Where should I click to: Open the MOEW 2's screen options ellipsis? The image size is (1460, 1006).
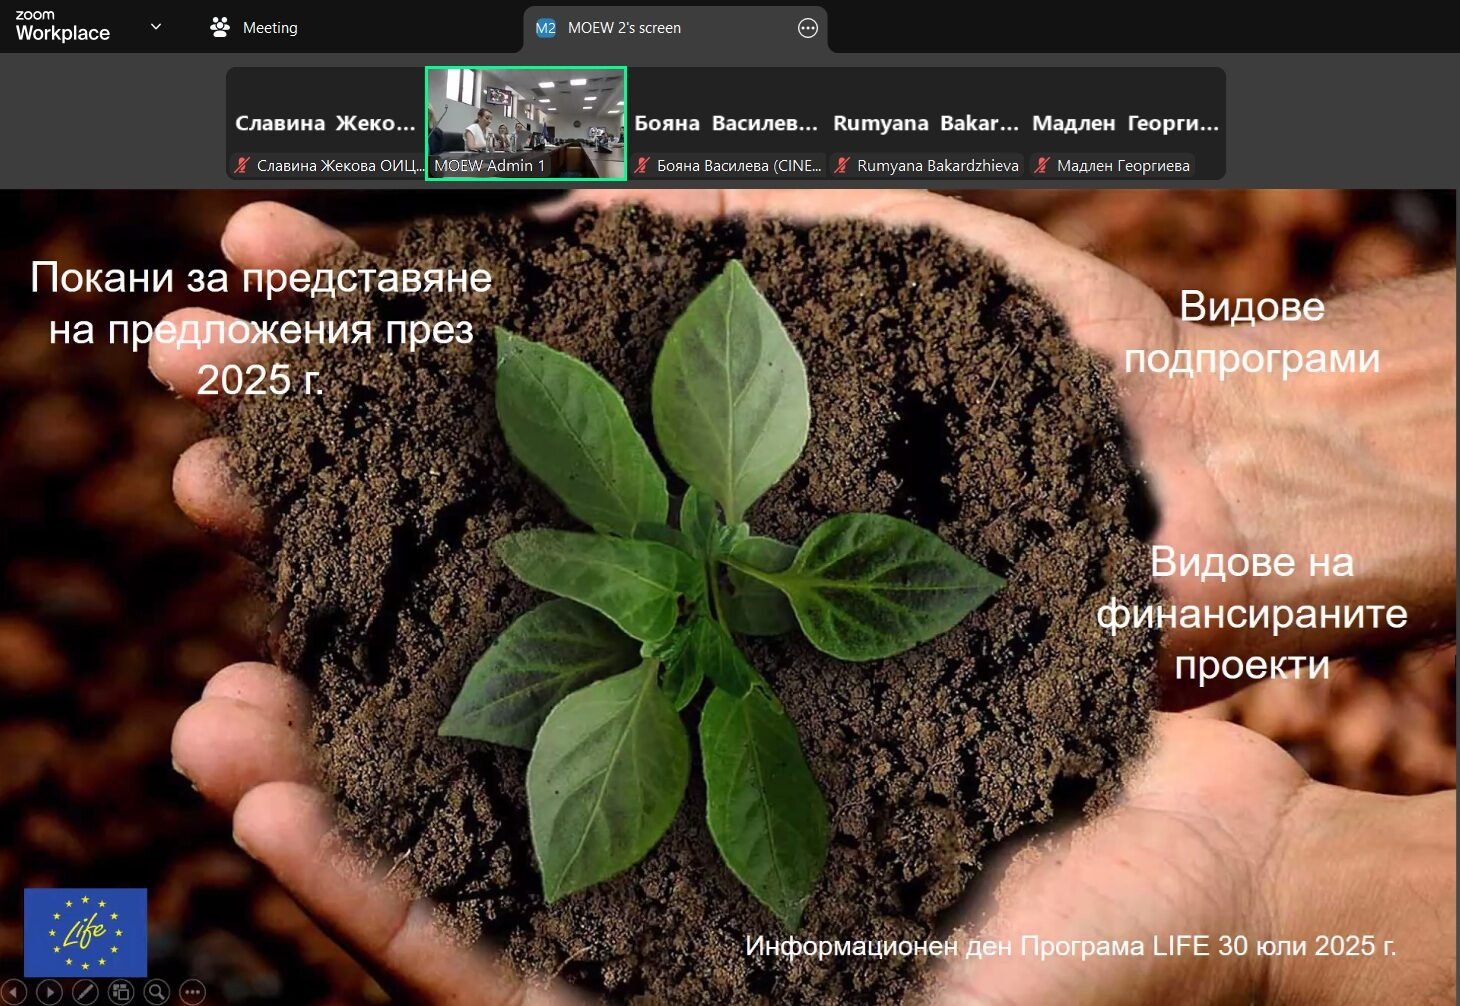[808, 28]
